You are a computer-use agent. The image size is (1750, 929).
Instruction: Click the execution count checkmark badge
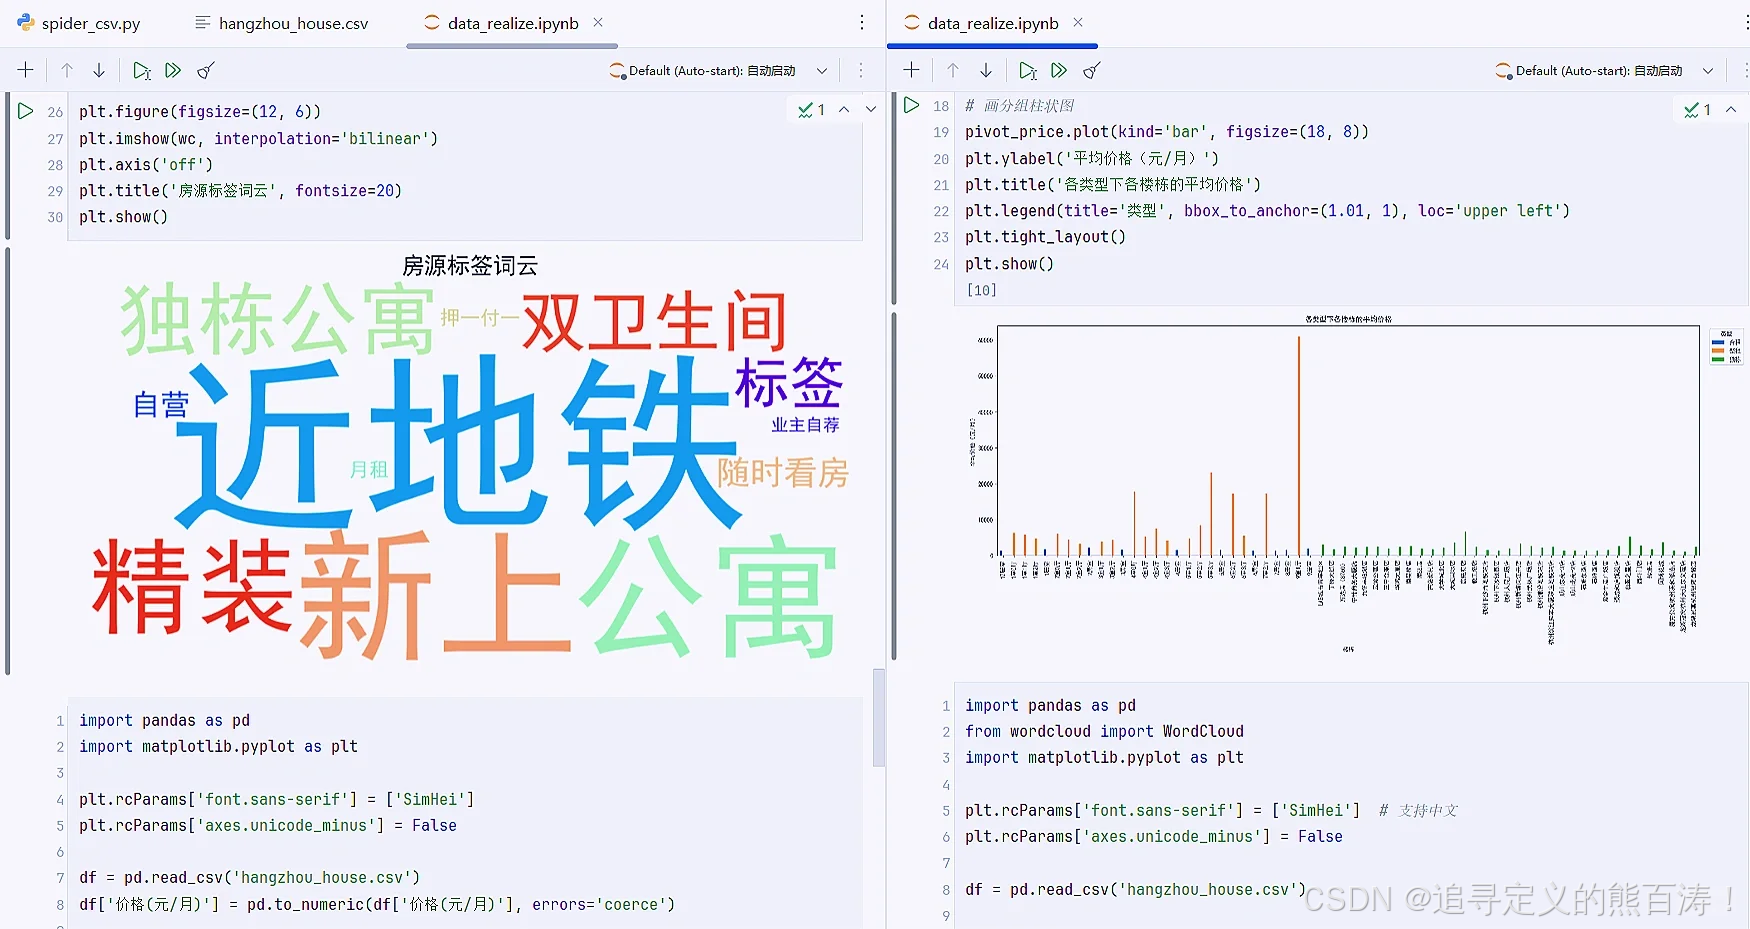click(x=809, y=110)
